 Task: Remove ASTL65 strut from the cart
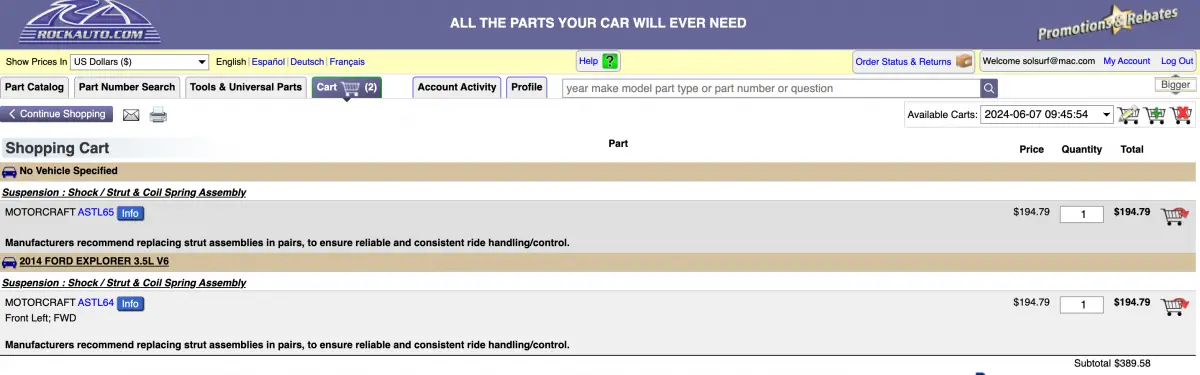pos(1174,216)
